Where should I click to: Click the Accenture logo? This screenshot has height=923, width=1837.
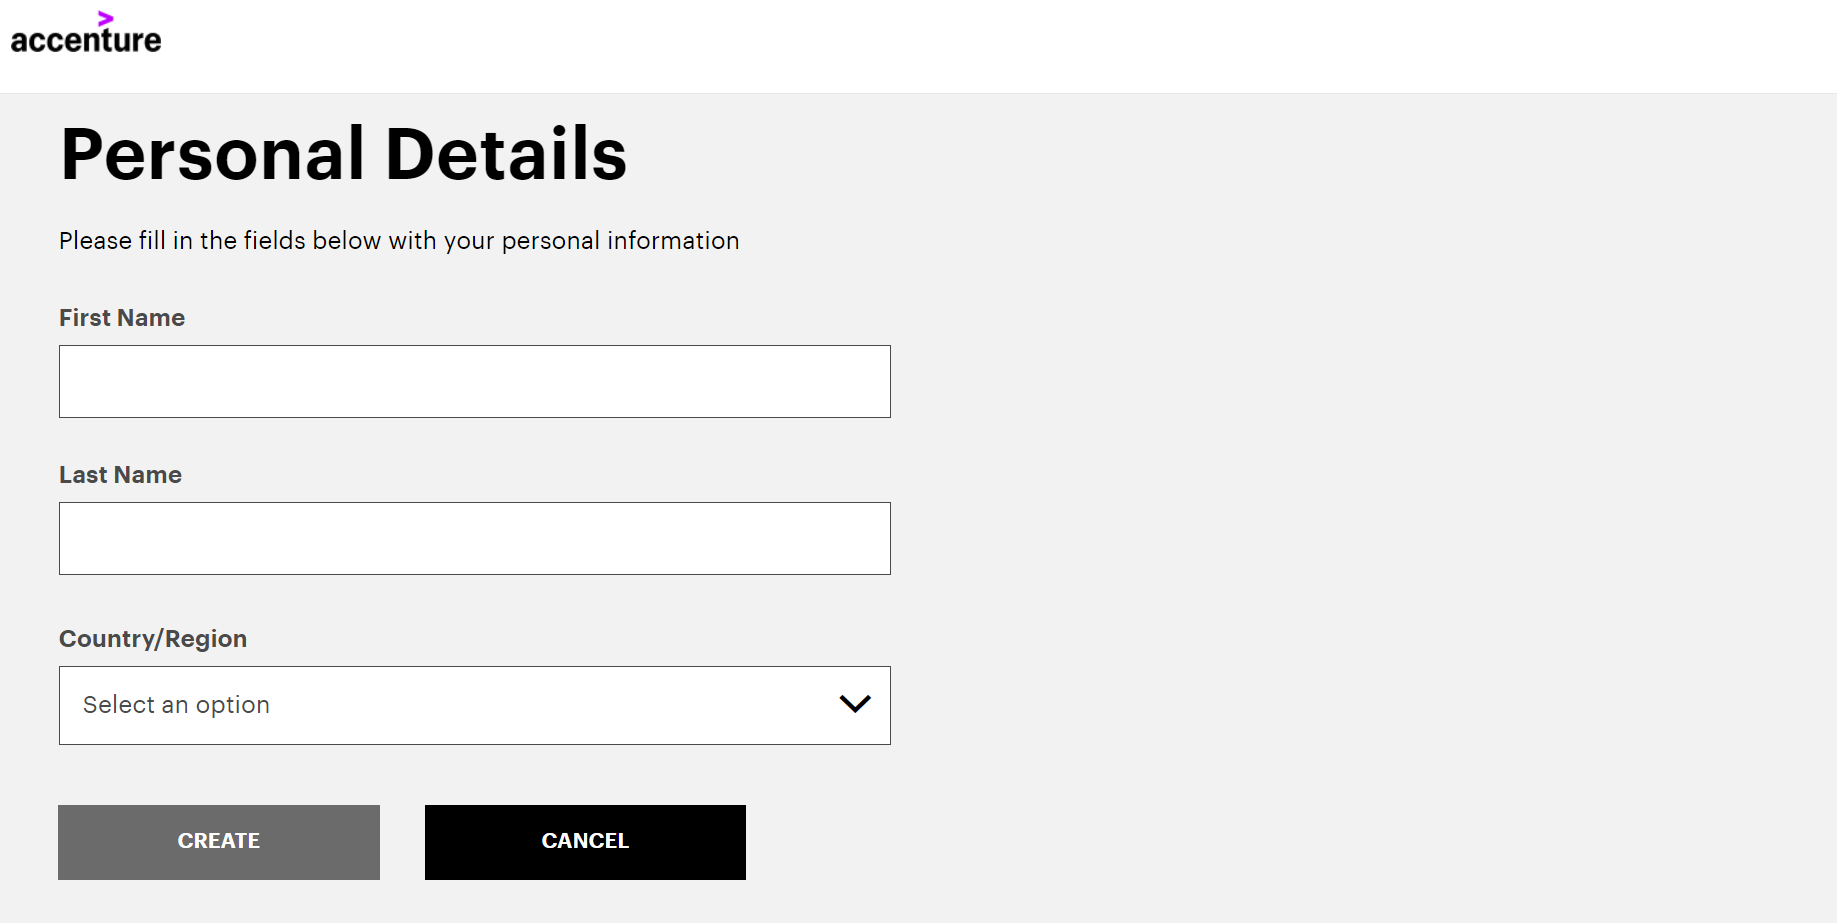[x=86, y=34]
